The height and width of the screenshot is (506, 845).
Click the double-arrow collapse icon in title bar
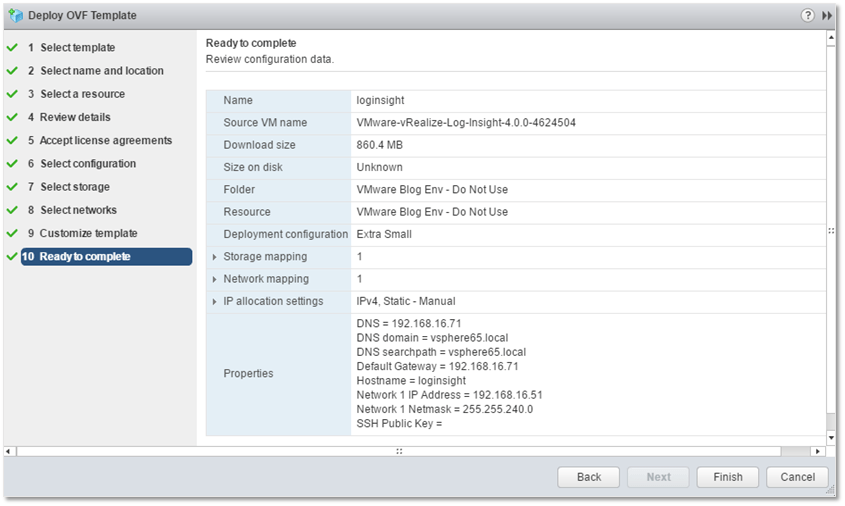(x=827, y=16)
